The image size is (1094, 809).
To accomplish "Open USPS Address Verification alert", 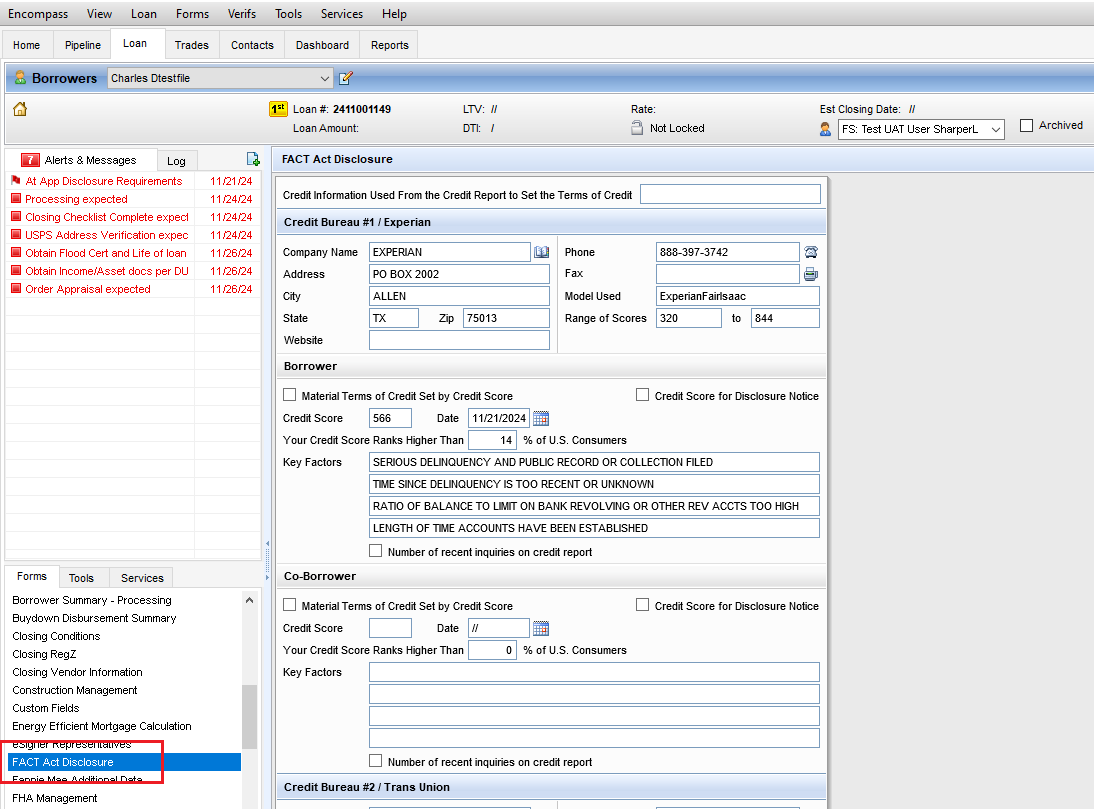I will tap(133, 235).
